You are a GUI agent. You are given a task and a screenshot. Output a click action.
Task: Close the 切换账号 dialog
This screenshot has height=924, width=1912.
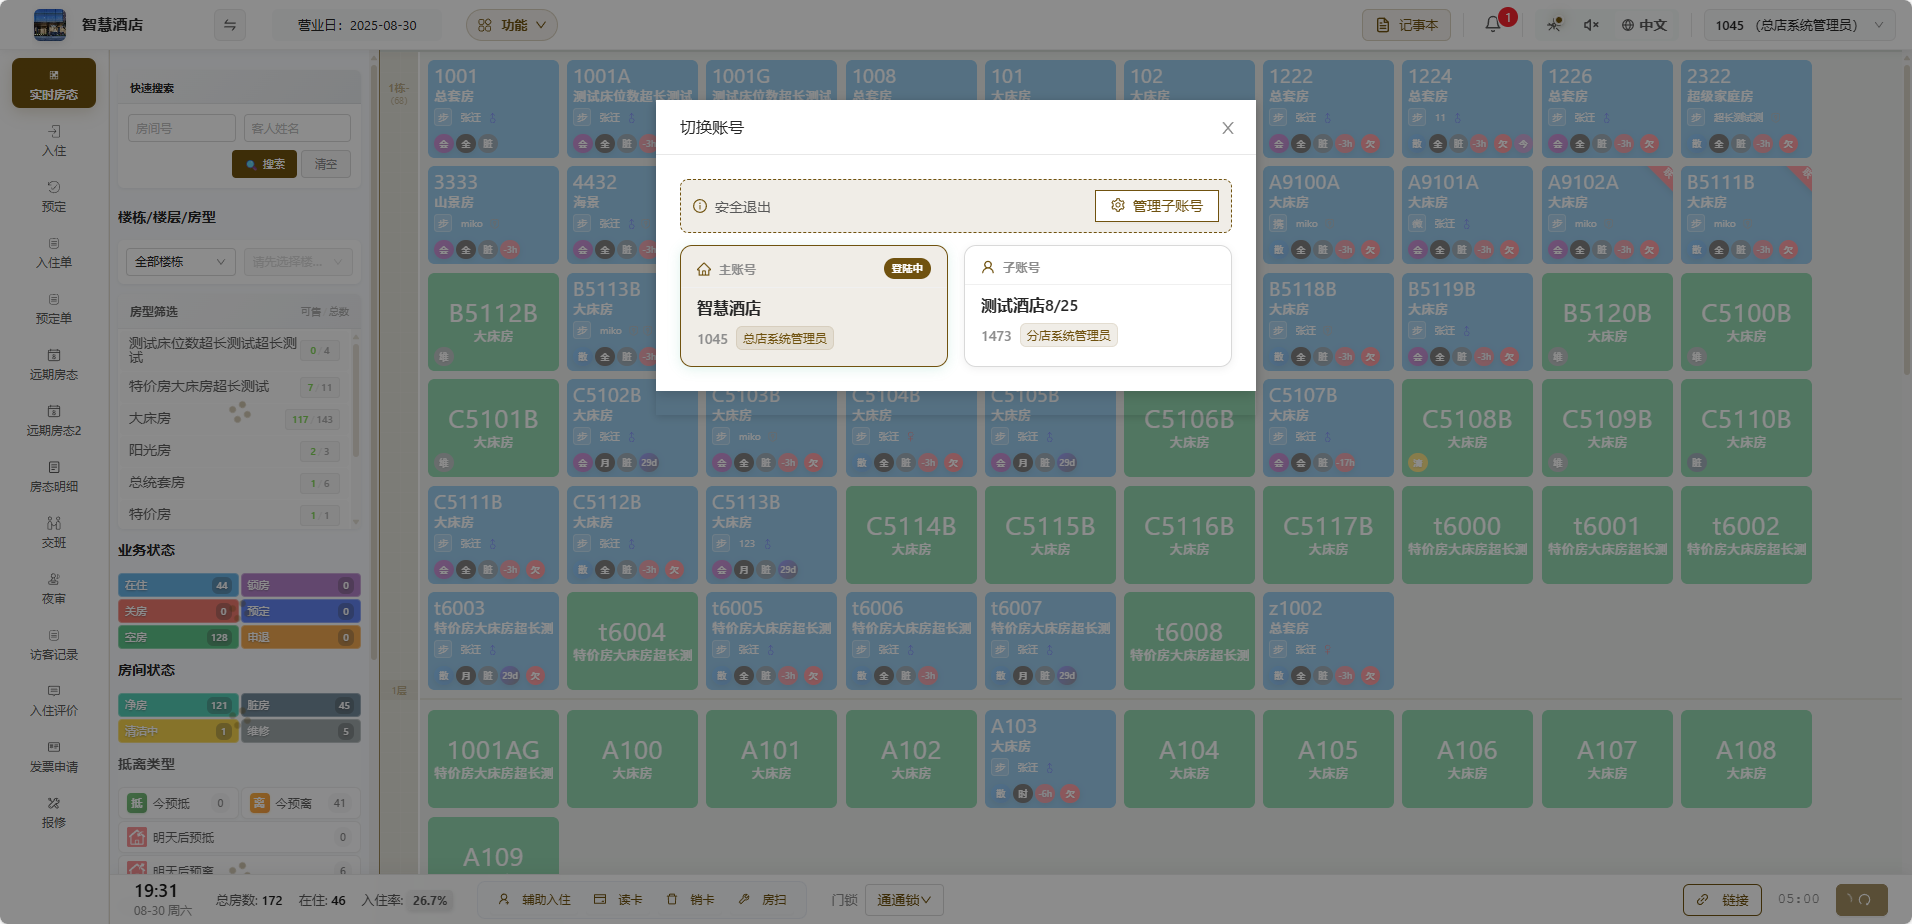(1227, 128)
